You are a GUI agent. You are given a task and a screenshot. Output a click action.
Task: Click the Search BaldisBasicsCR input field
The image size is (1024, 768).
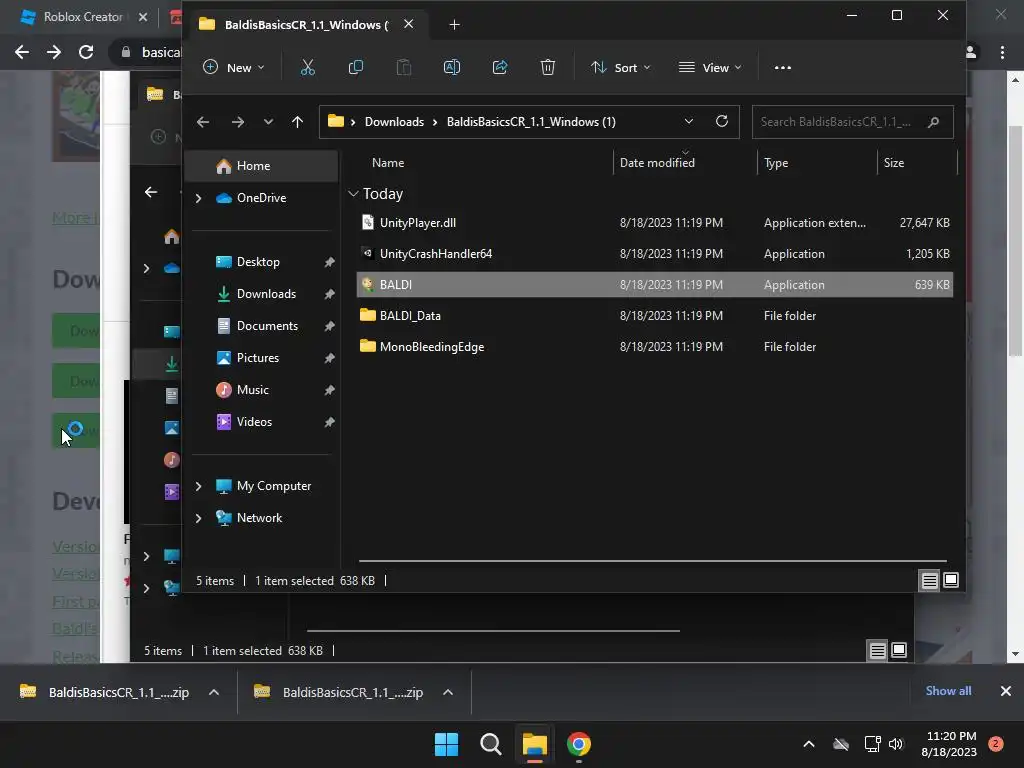pyautogui.click(x=852, y=122)
